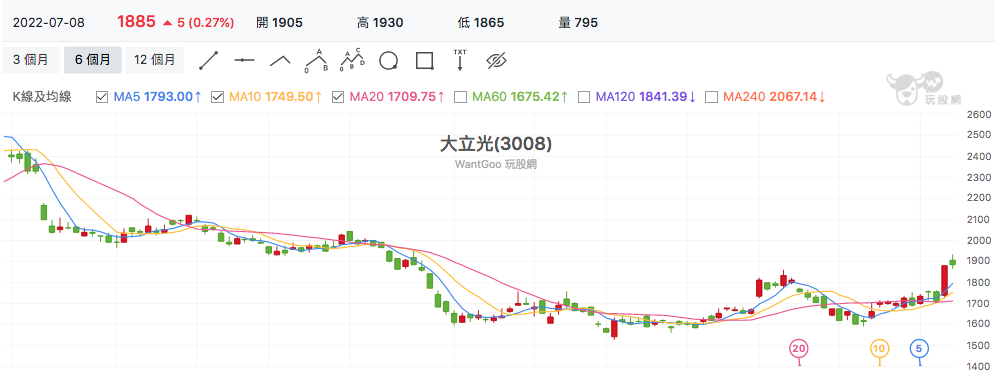Enable the MA240 moving average checkbox
This screenshot has height=376, width=995.
(x=711, y=97)
